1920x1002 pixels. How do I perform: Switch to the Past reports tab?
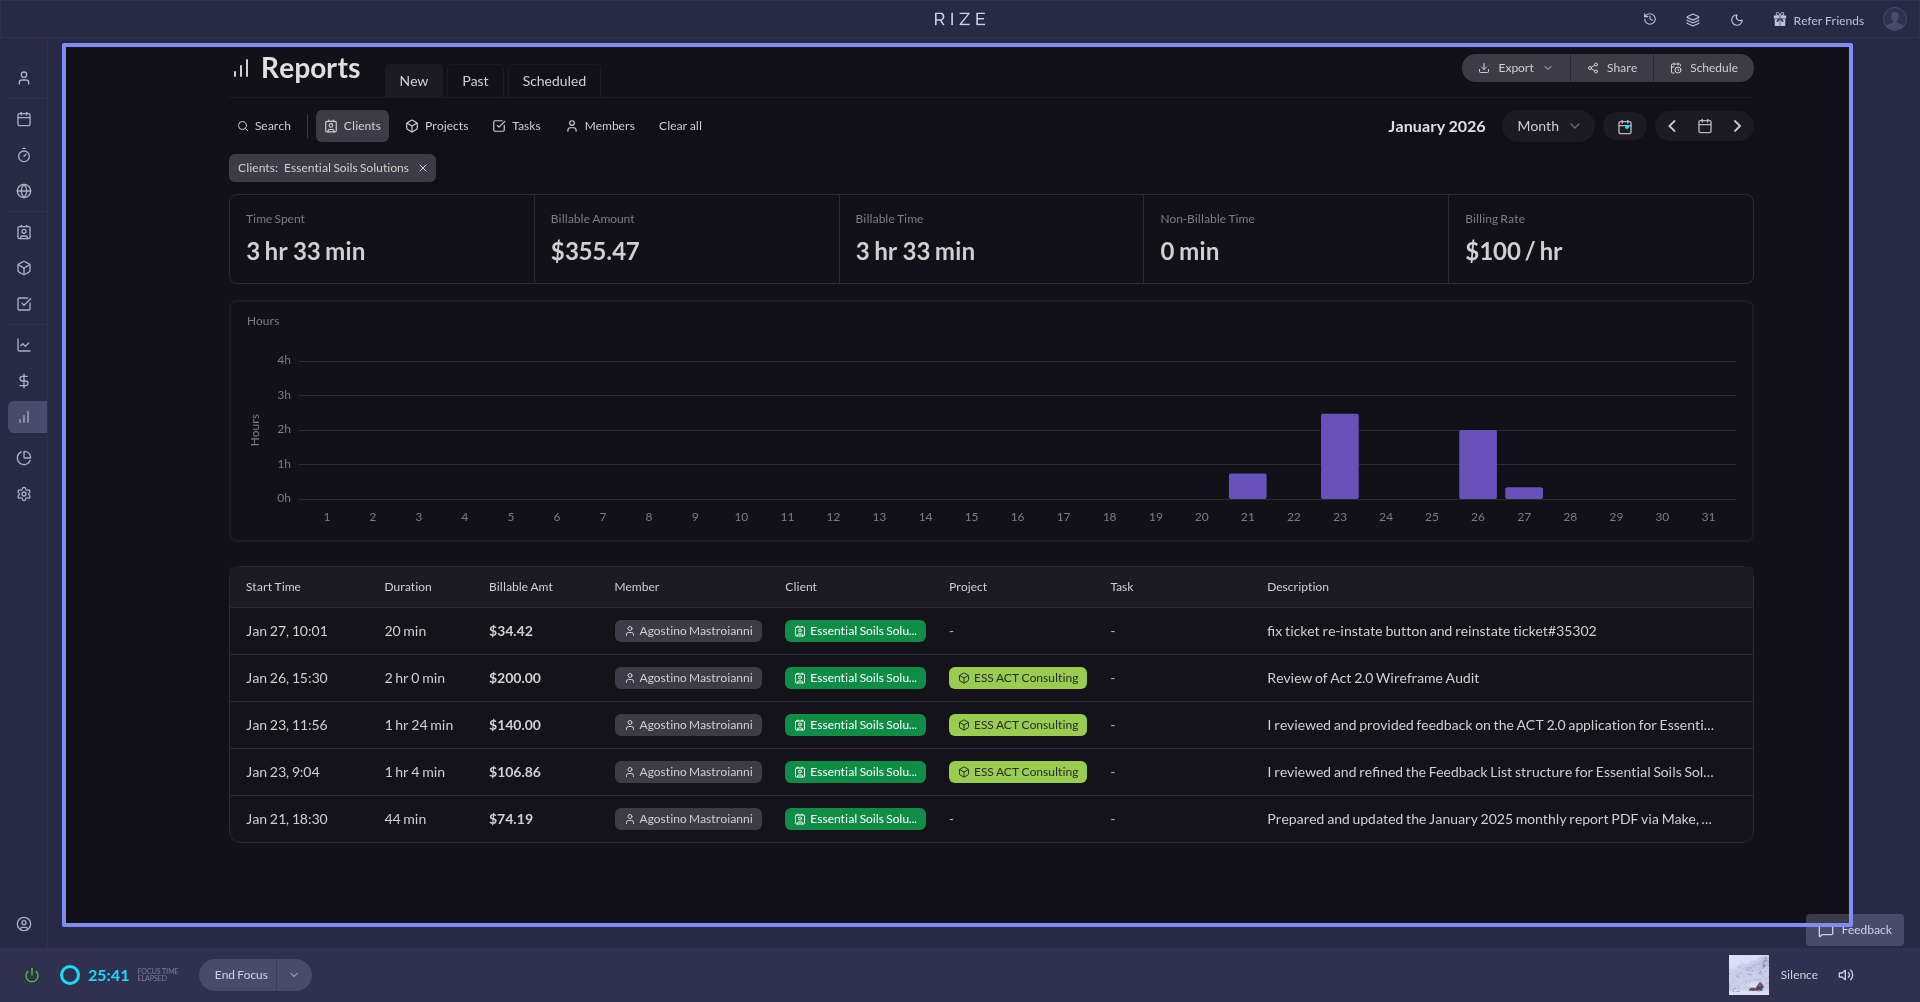[475, 81]
